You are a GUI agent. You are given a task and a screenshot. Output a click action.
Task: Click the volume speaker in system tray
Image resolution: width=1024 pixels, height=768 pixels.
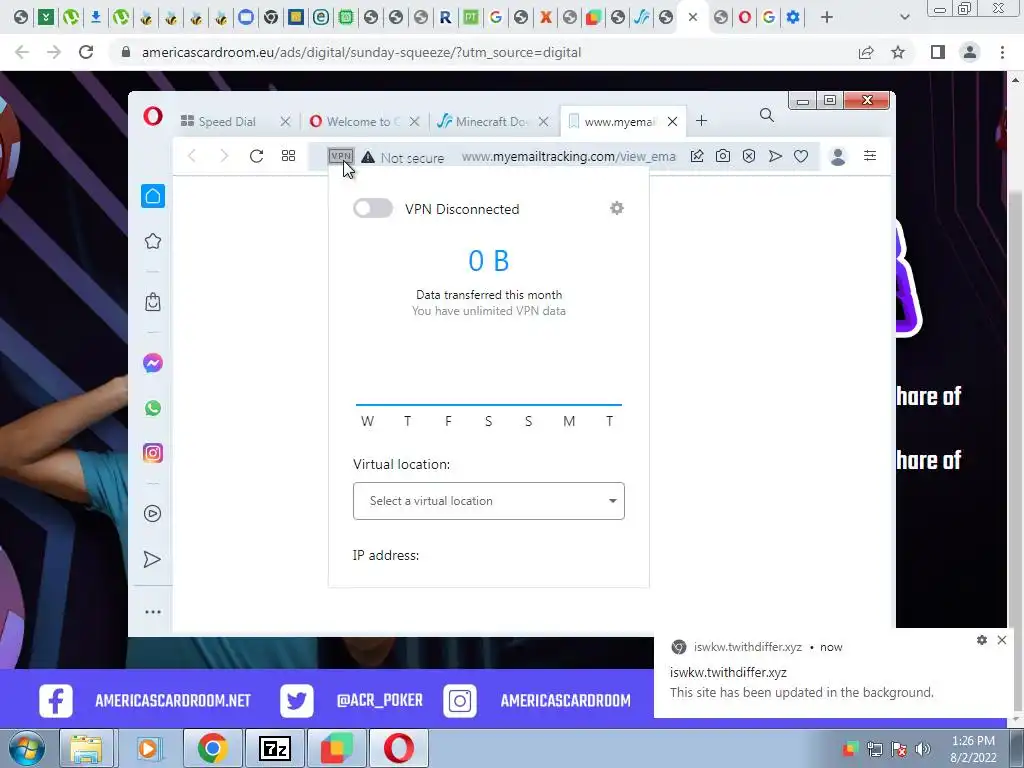[923, 749]
